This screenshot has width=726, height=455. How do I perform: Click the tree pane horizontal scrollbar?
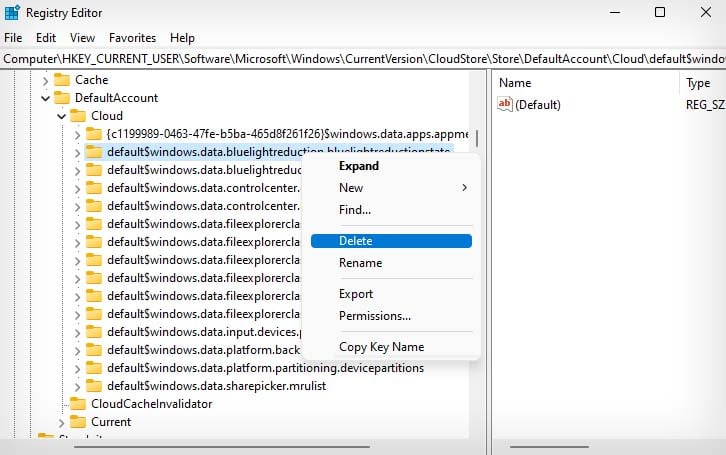coord(222,447)
